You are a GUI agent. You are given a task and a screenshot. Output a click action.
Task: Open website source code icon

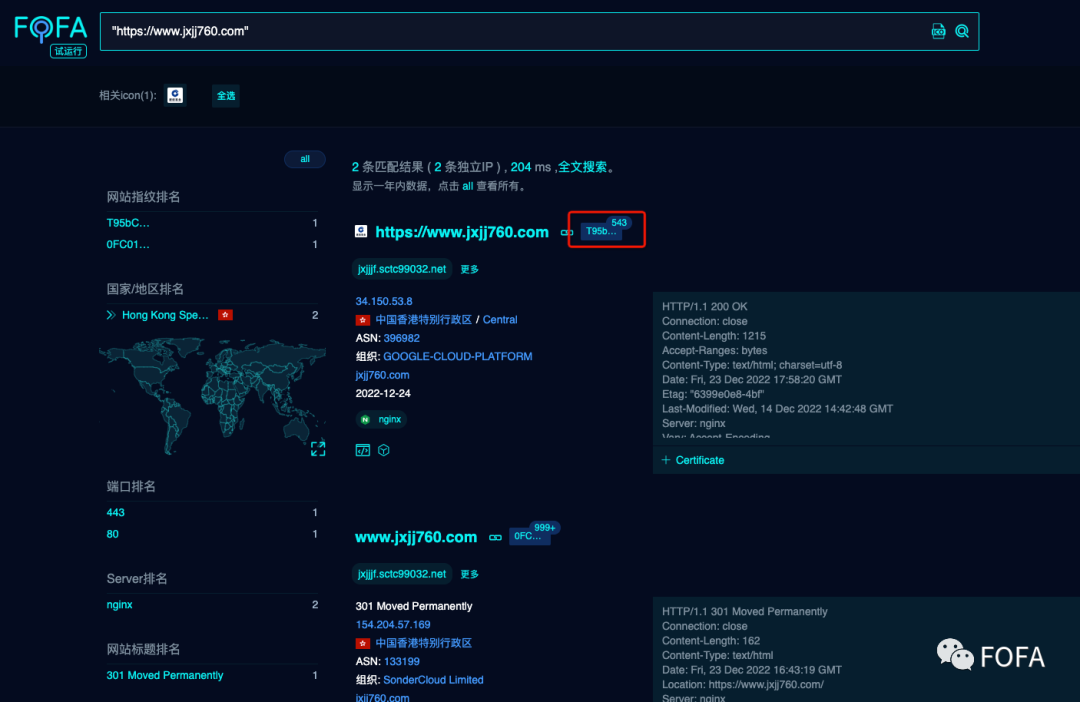[362, 450]
